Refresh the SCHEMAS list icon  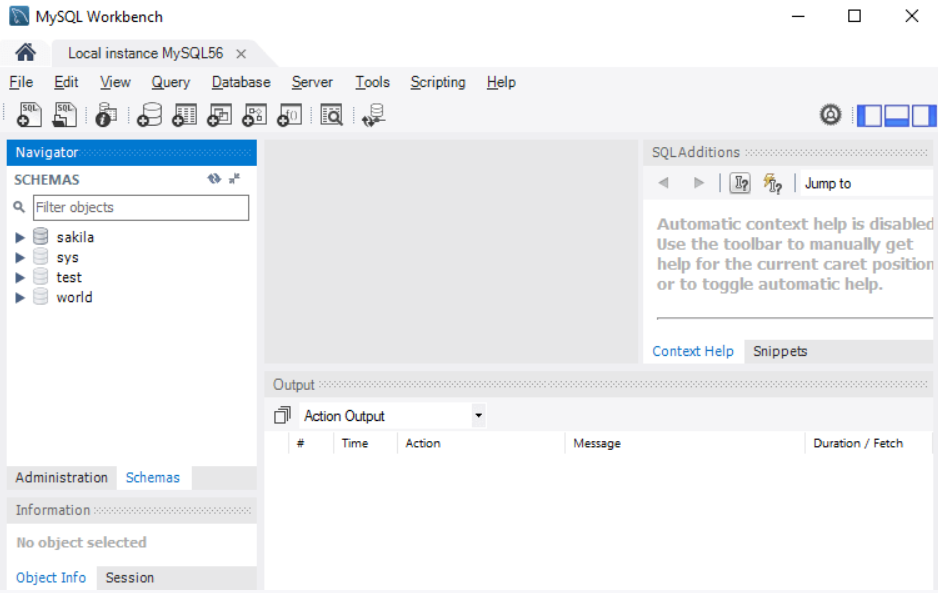click(x=214, y=178)
